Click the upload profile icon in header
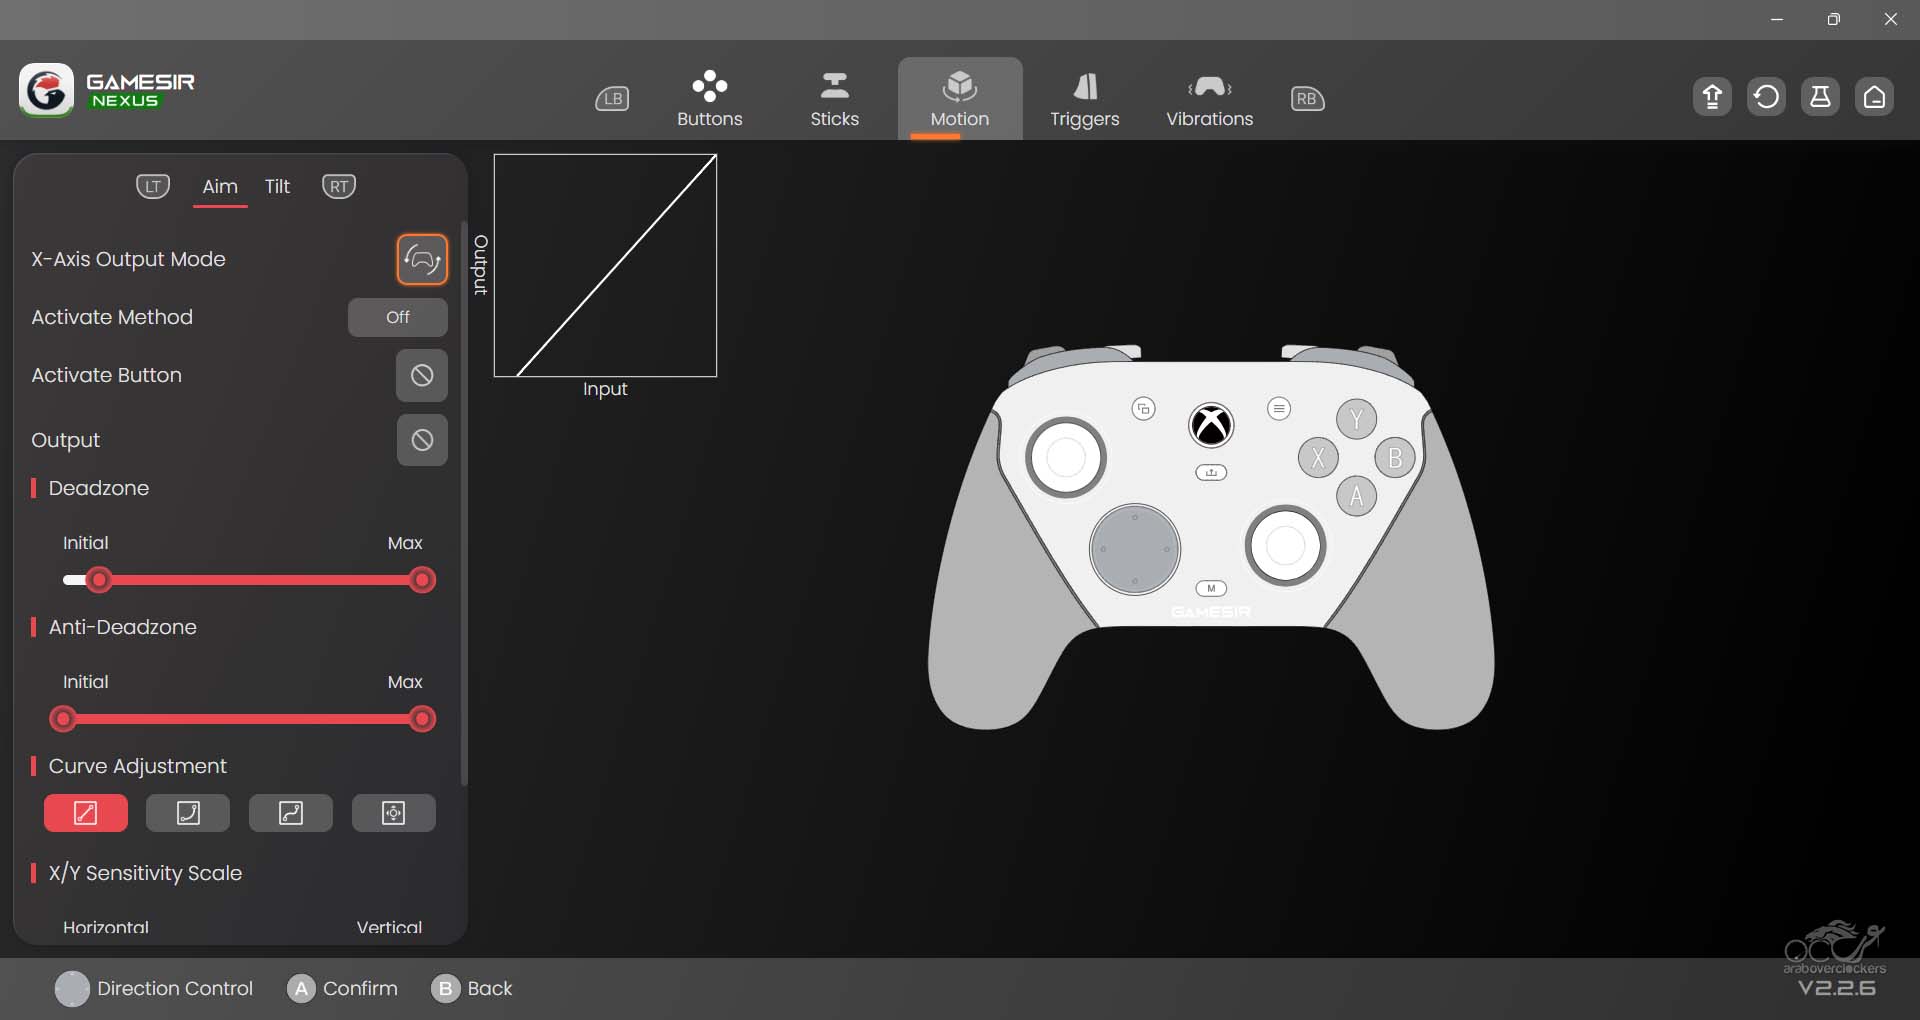The height and width of the screenshot is (1020, 1920). pos(1712,97)
